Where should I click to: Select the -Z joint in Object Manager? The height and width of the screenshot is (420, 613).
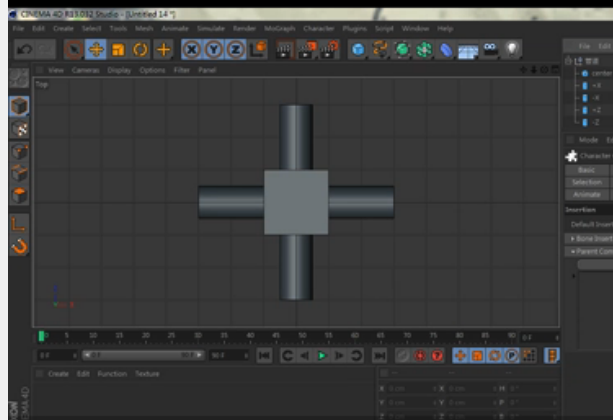coord(596,122)
